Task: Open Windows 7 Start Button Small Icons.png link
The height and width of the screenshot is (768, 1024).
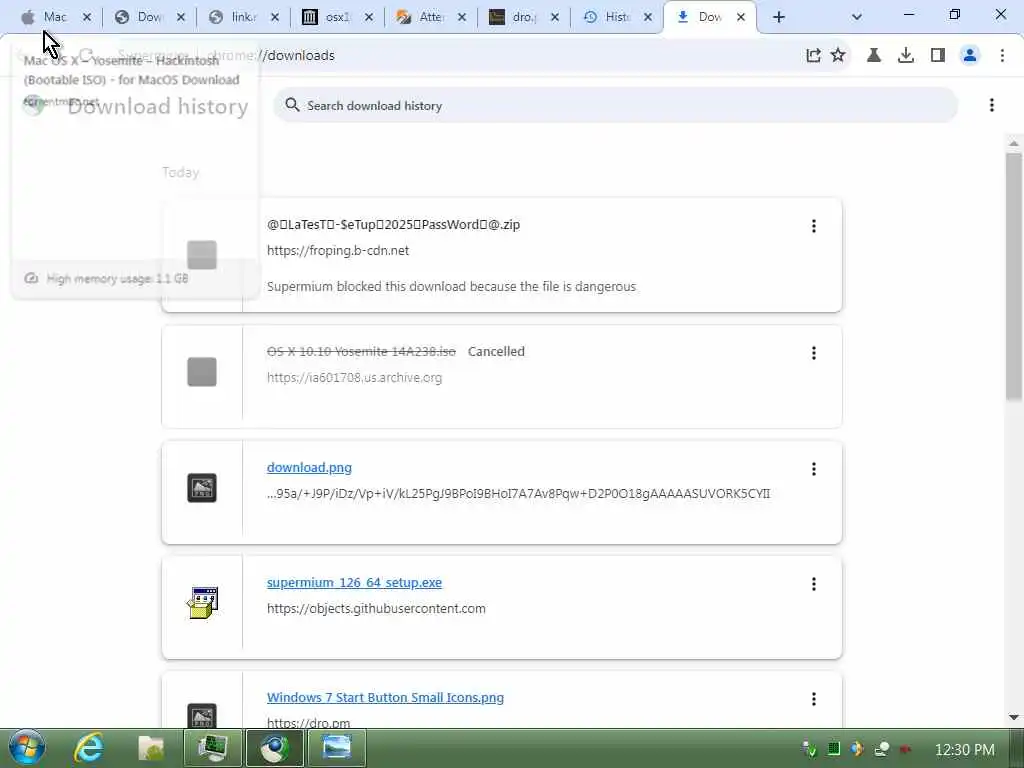Action: click(x=385, y=697)
